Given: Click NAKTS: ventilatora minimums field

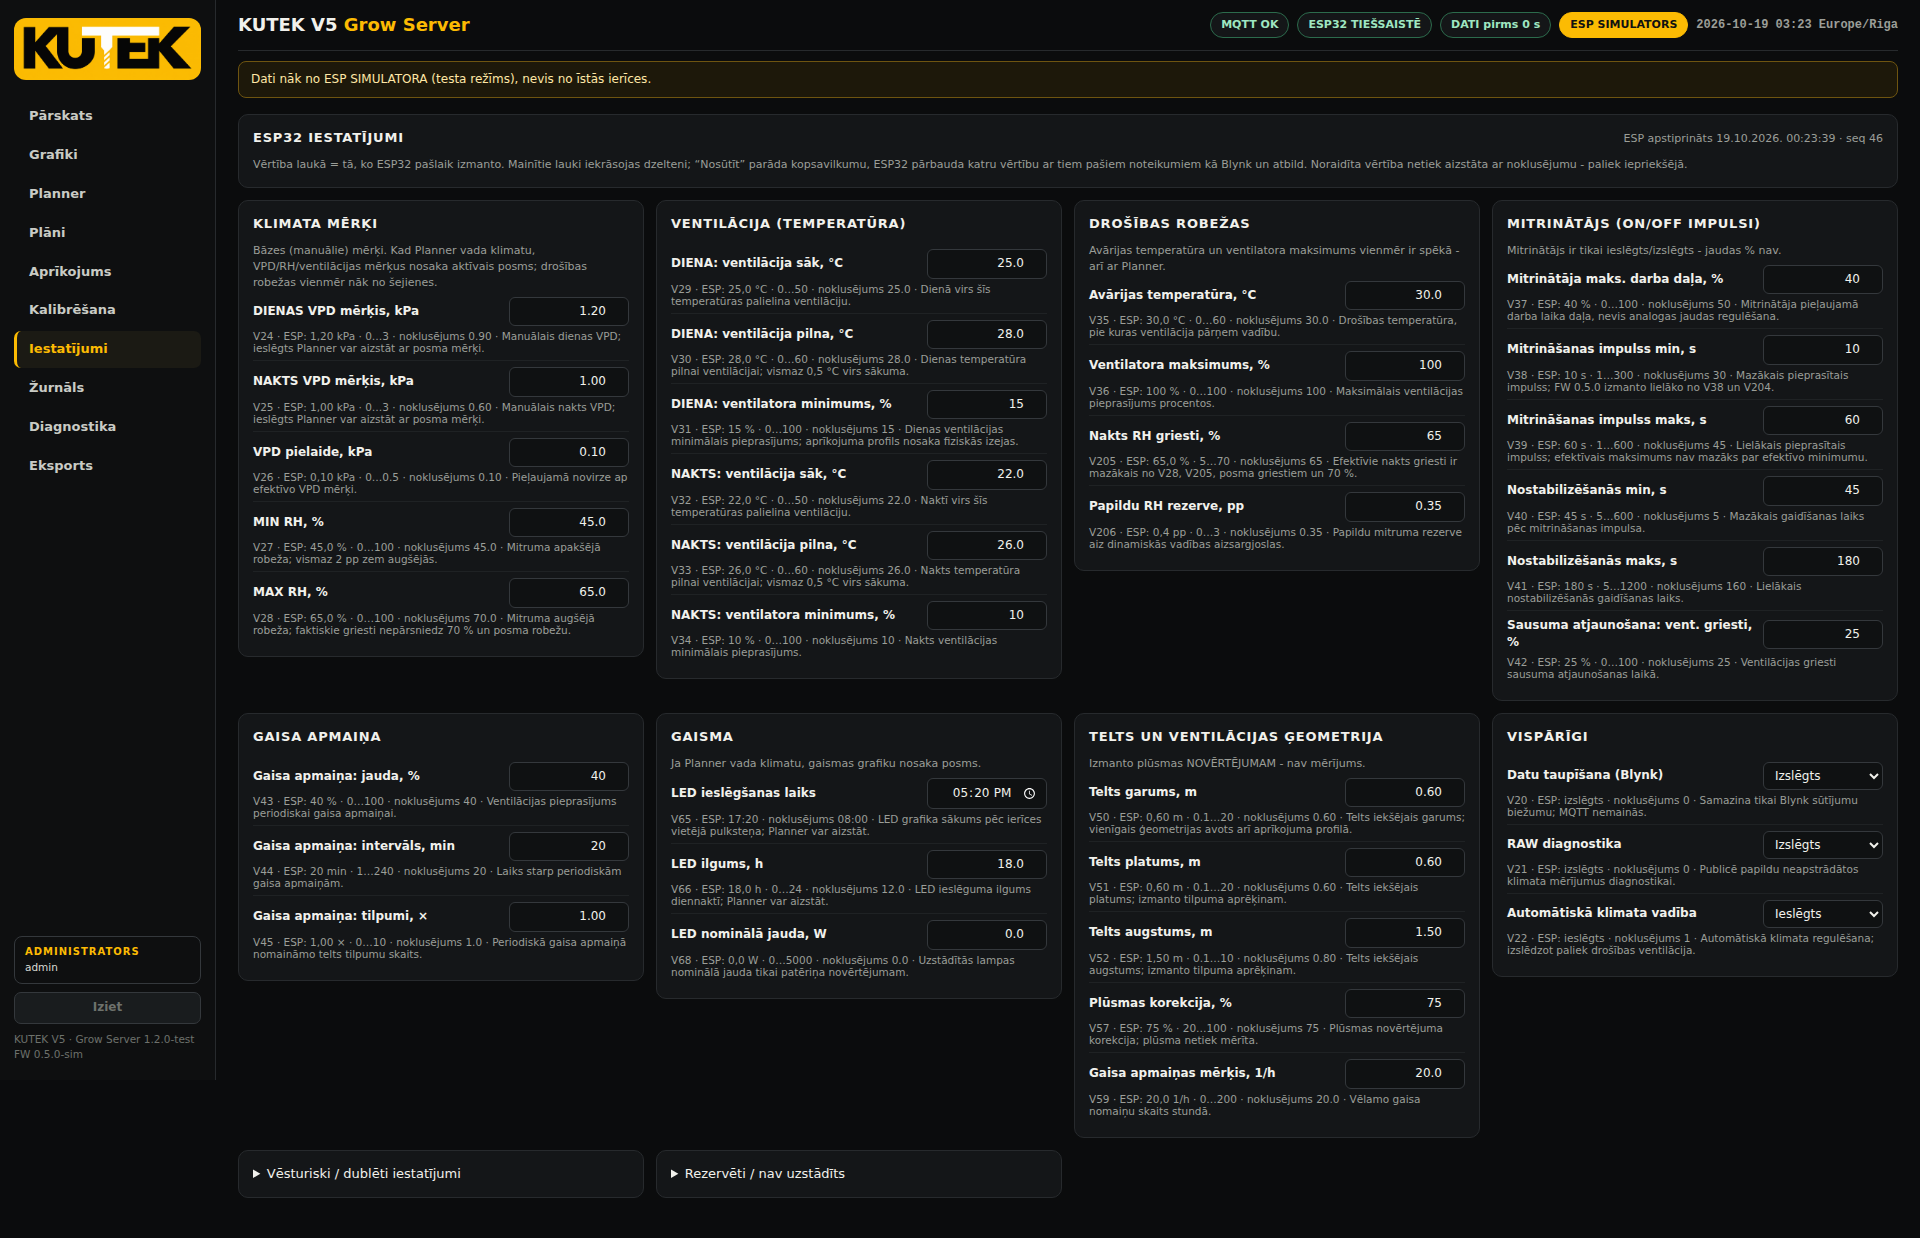Looking at the screenshot, I should click(x=987, y=615).
